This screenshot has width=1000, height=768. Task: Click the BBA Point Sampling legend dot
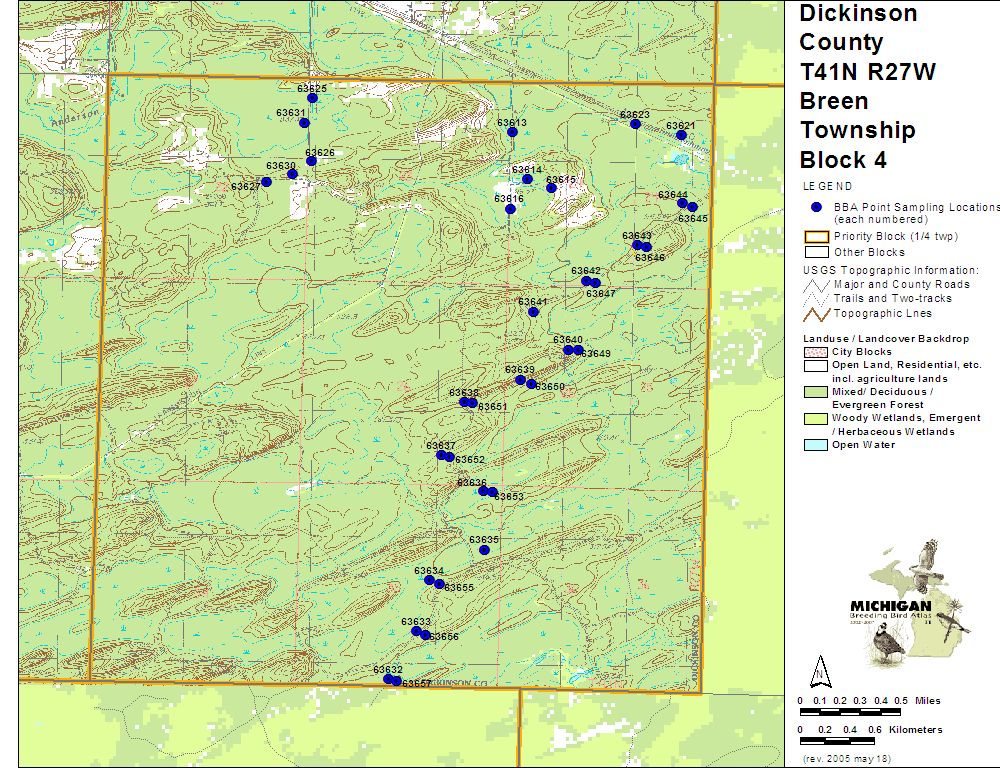[x=816, y=207]
